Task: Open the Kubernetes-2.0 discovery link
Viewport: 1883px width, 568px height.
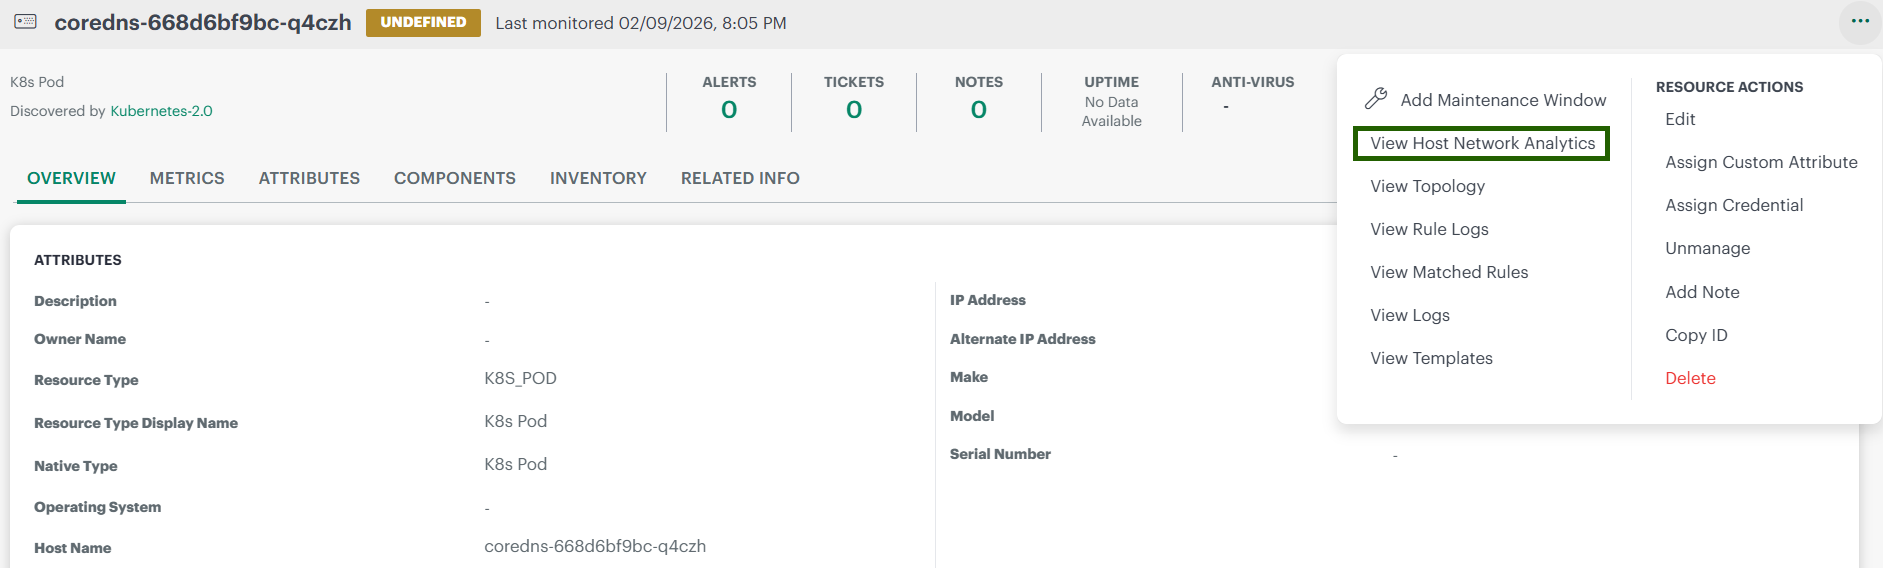Action: pos(161,111)
